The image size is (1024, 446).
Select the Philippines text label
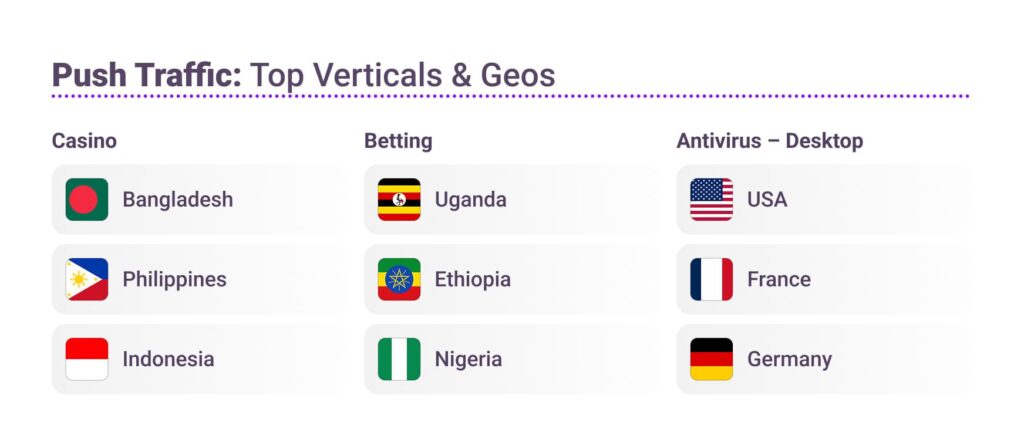[174, 280]
